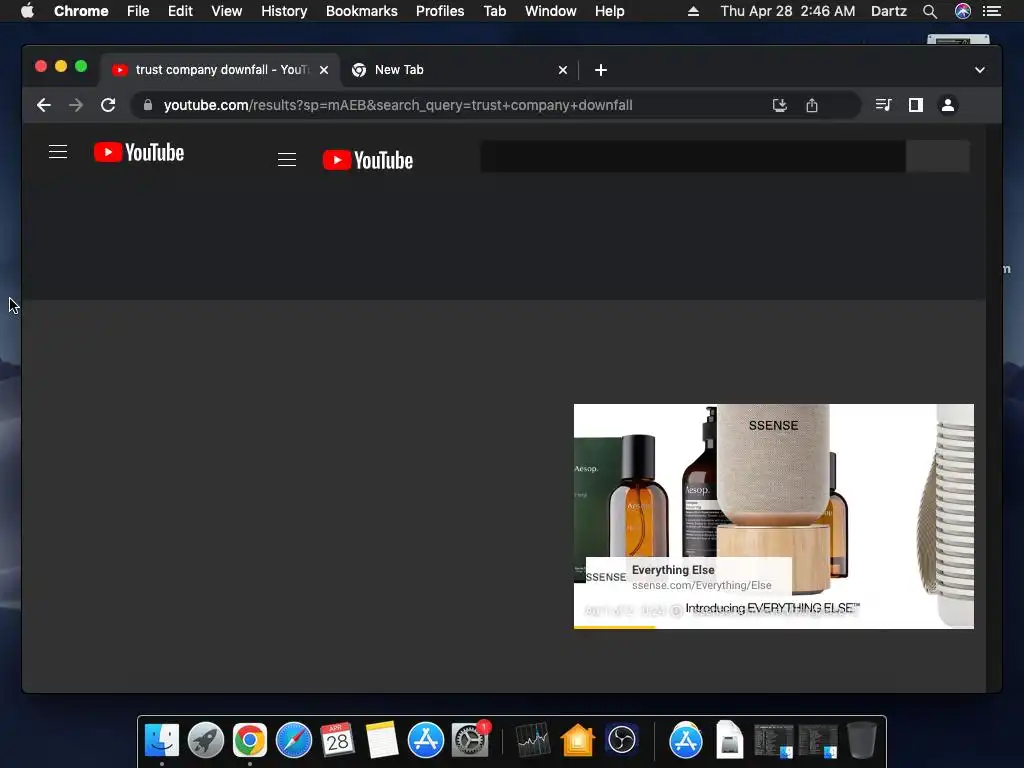Open the Help menu

tap(609, 11)
